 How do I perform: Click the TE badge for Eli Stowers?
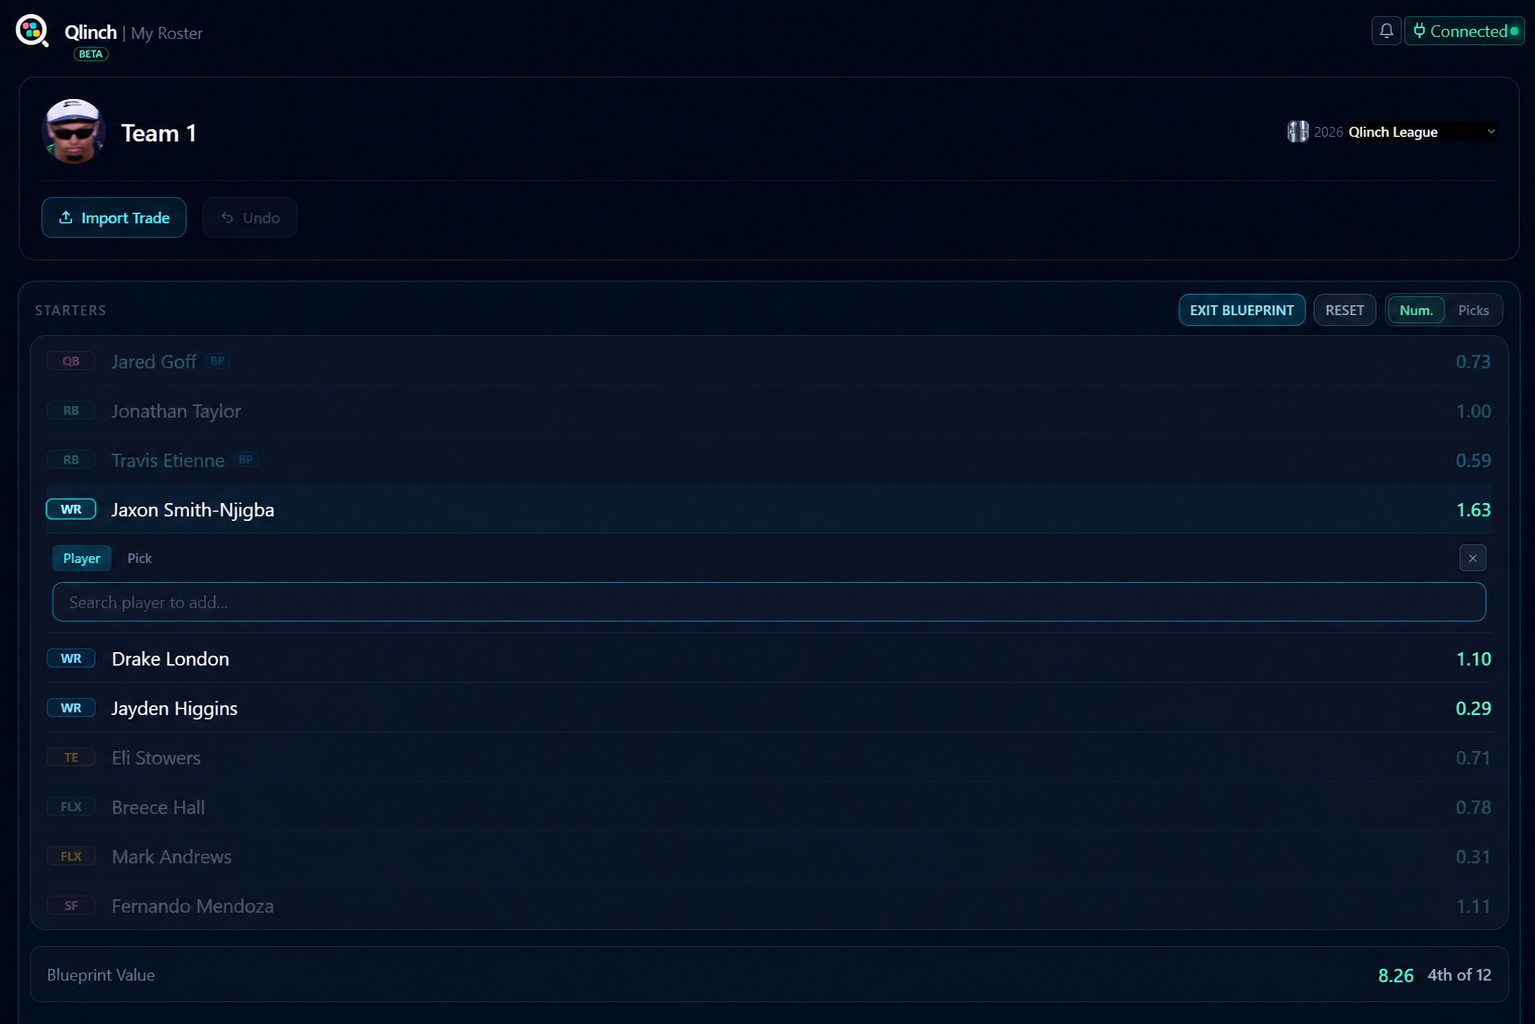71,757
